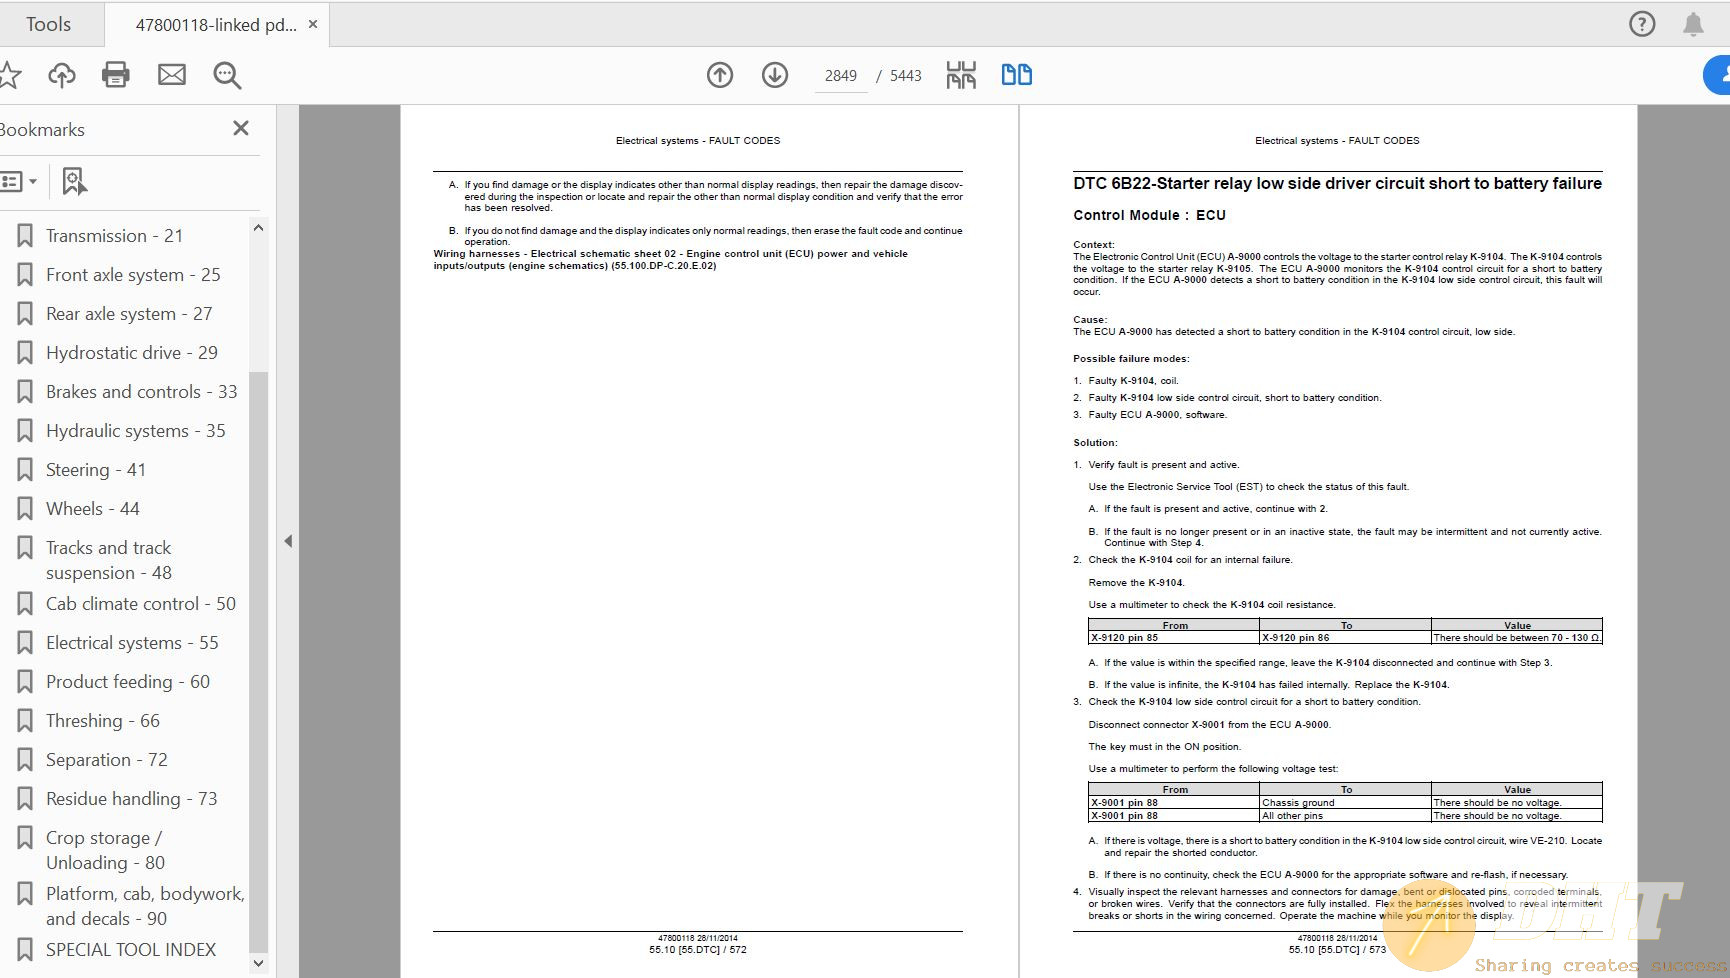Click bookmark icon beside Product feeding - 60
Screen dimensions: 1730x978
coord(25,682)
